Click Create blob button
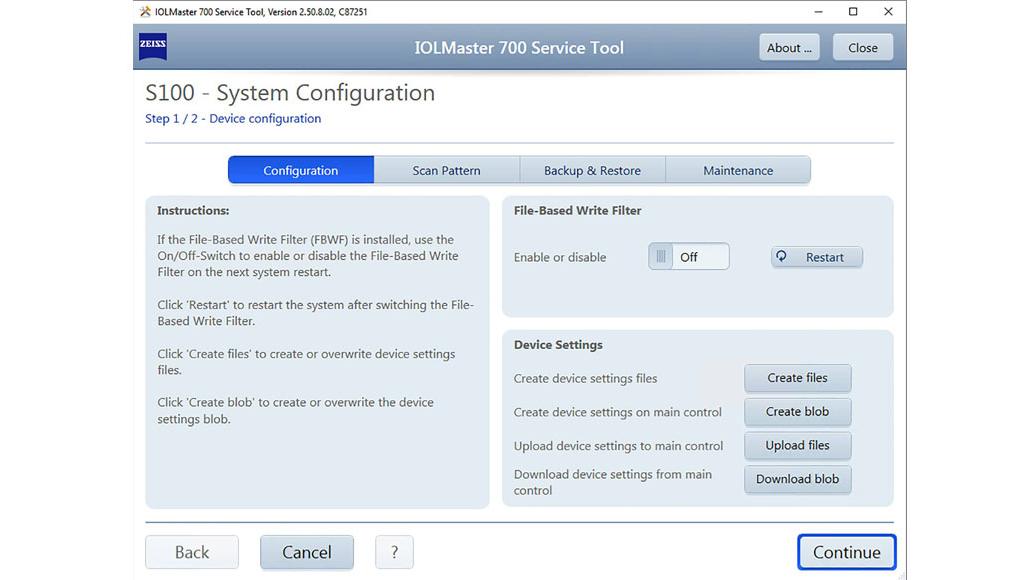1031x580 pixels. pos(798,412)
